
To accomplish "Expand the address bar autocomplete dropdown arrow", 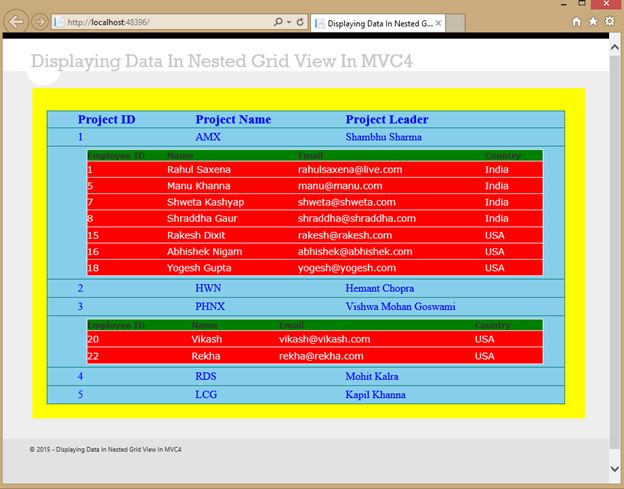I will tap(289, 22).
